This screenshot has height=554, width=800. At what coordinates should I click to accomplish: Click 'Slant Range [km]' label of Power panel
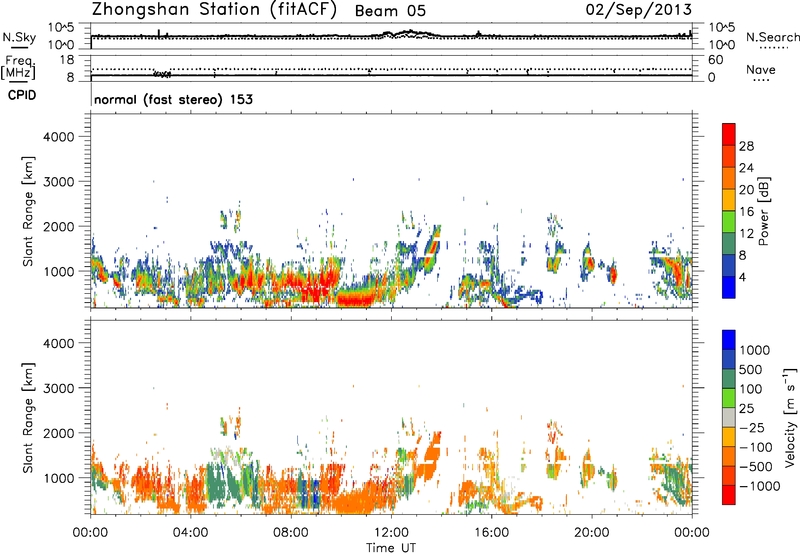[x=28, y=211]
